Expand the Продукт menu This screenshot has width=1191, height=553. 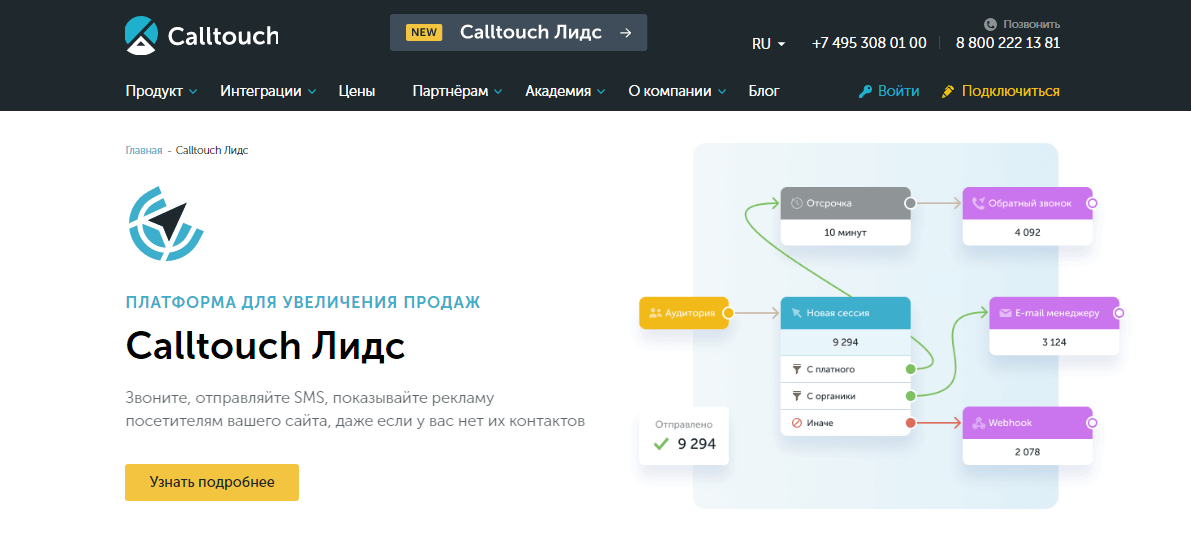click(x=161, y=91)
